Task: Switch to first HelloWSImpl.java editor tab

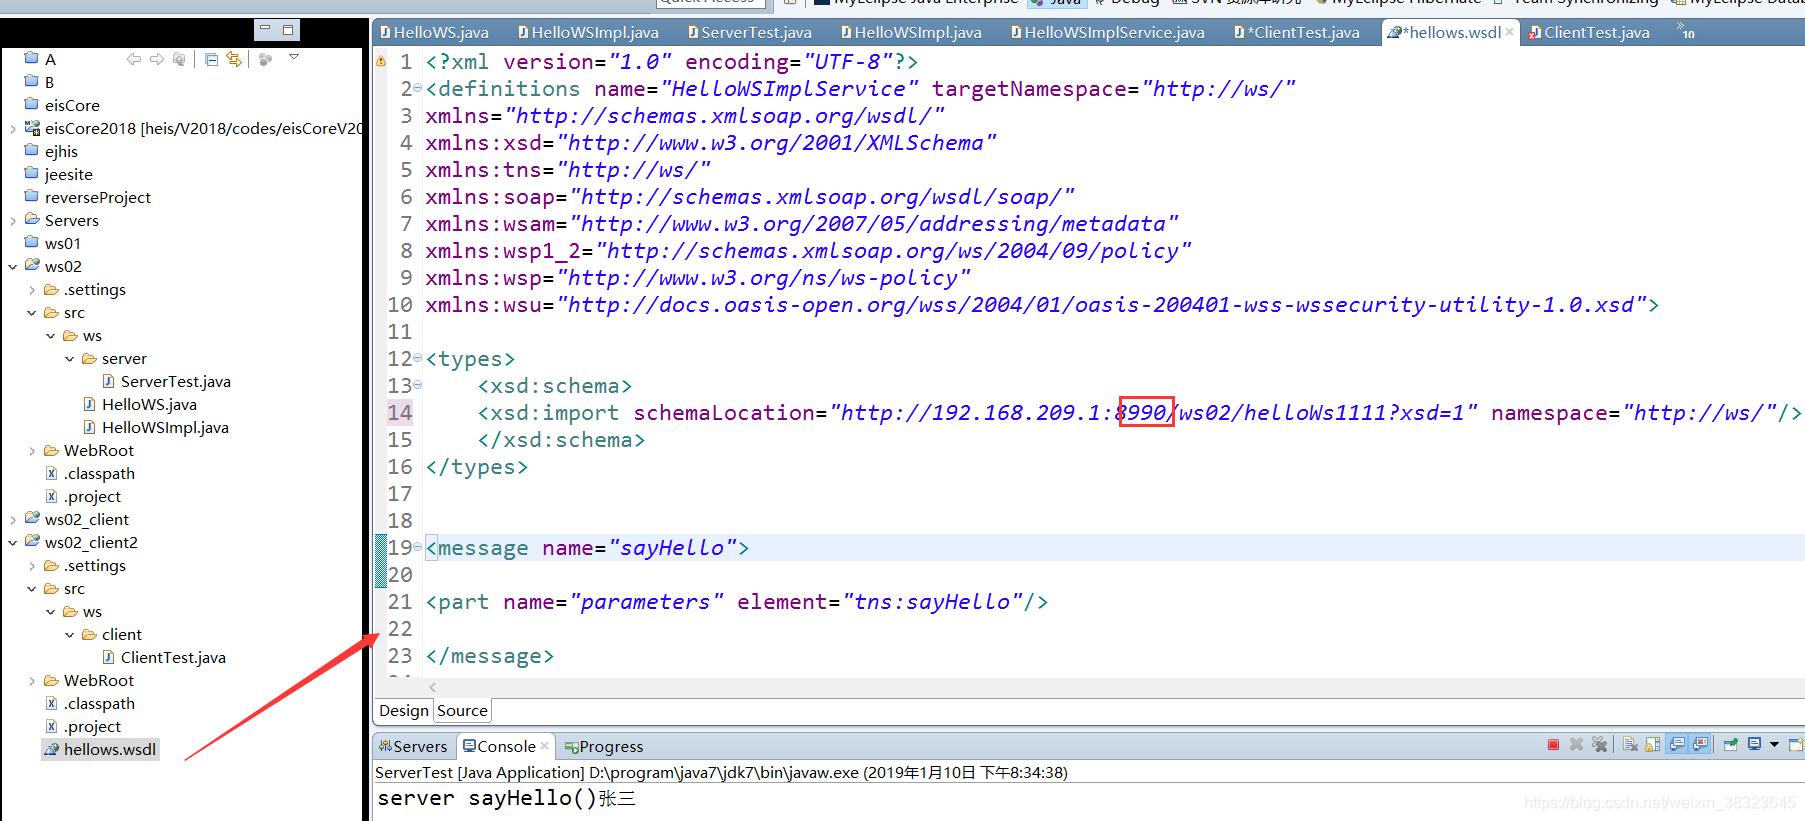Action: [x=587, y=33]
